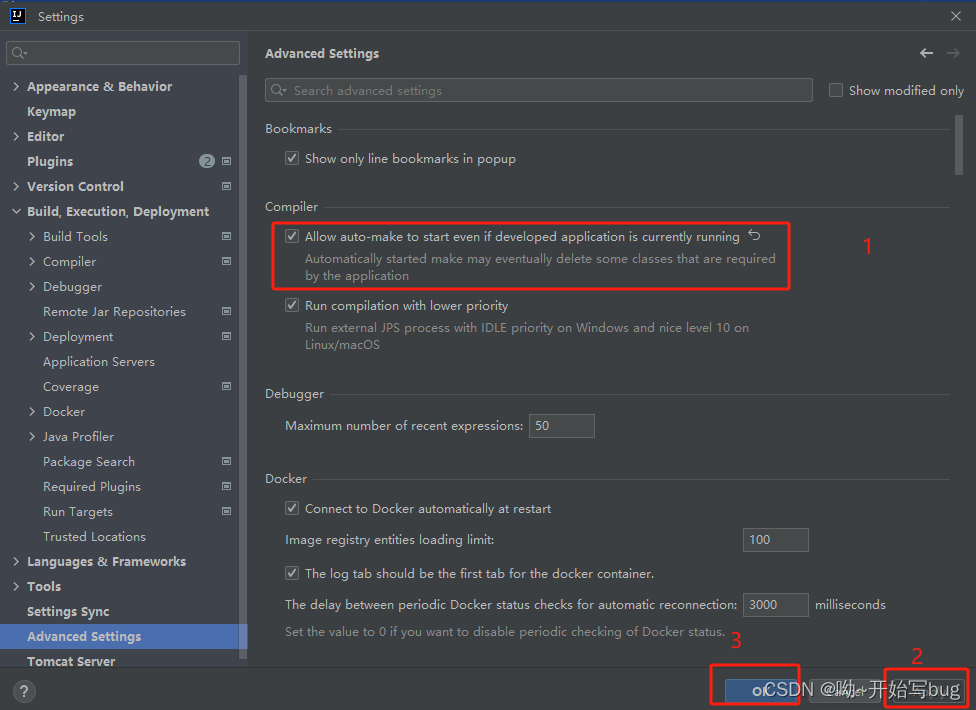Click the advanced settings vertical scrollbar
The image size is (976, 710).
959,145
